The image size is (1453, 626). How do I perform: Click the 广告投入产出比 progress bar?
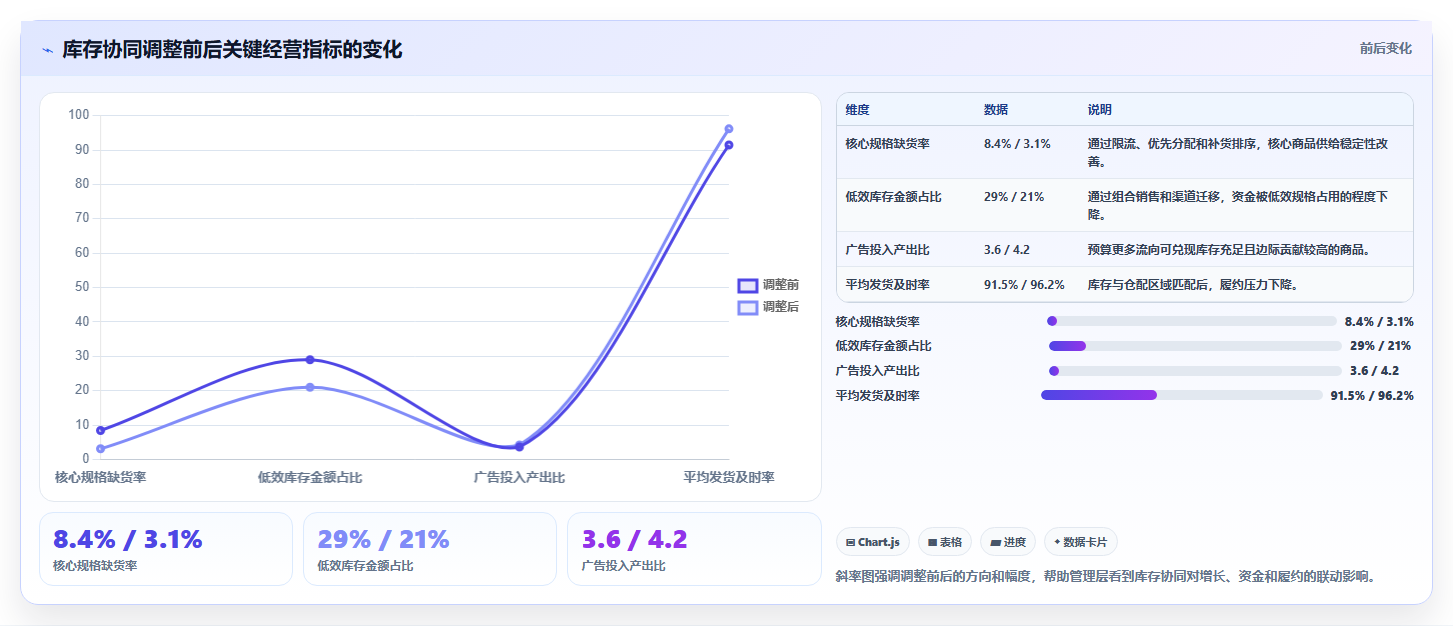(x=1195, y=371)
